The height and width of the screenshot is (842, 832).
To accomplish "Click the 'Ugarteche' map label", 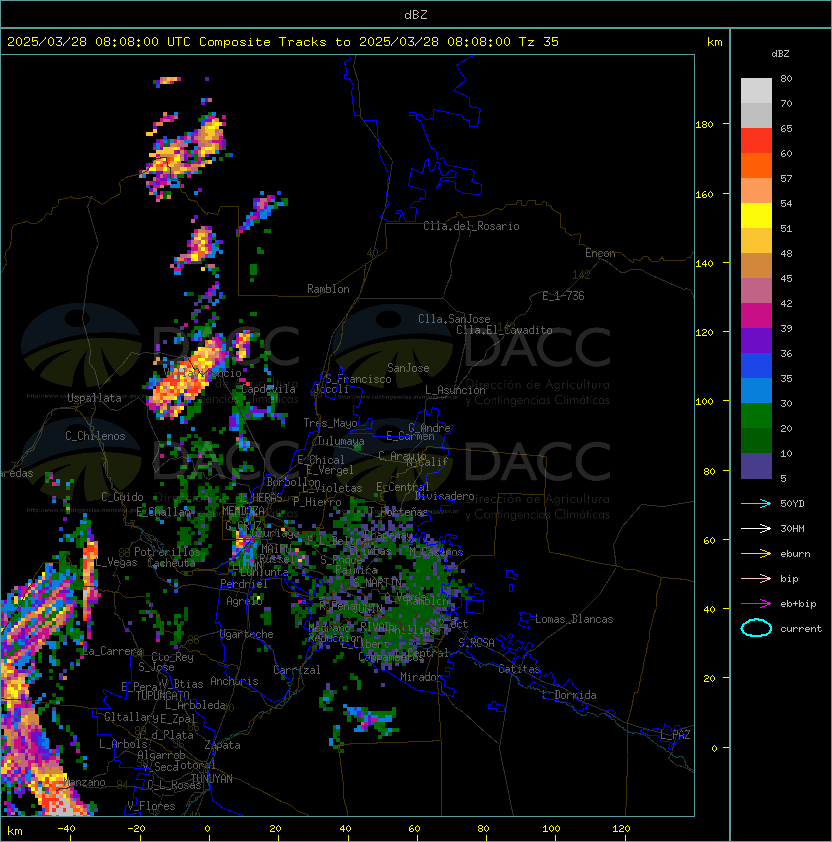I will click(247, 634).
